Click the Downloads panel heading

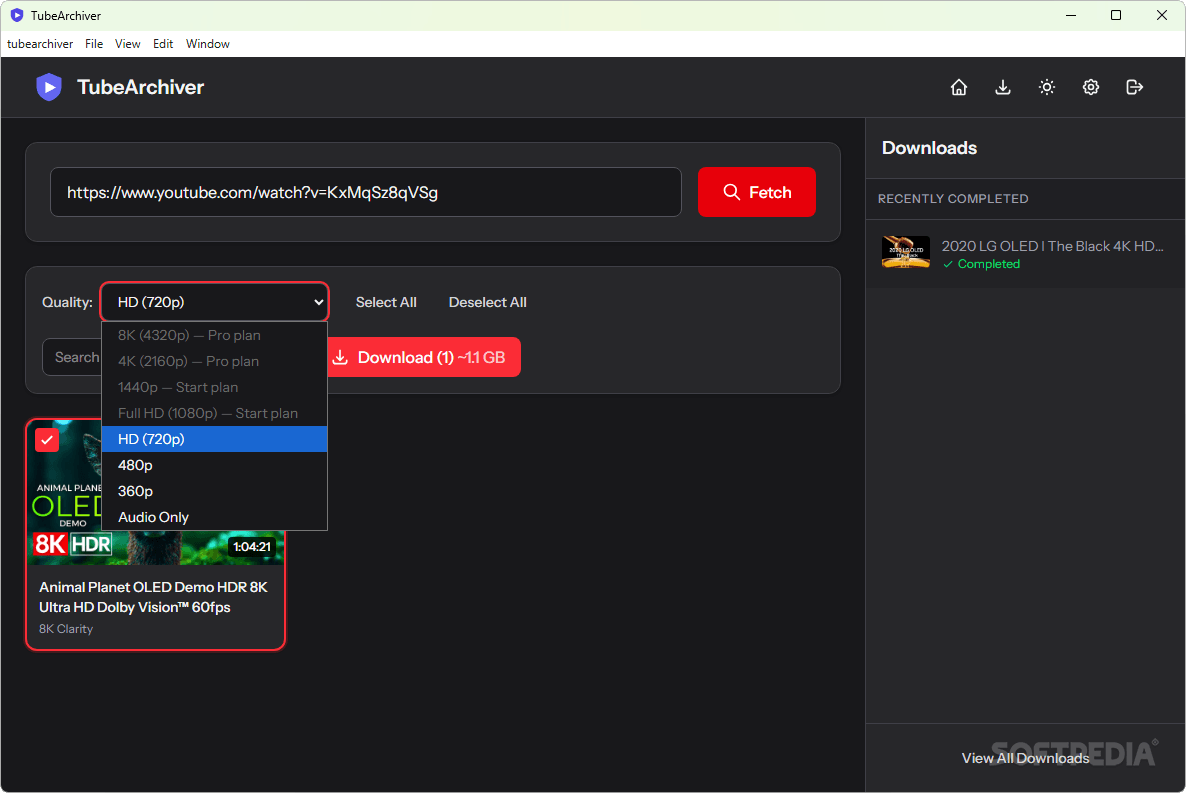929,148
